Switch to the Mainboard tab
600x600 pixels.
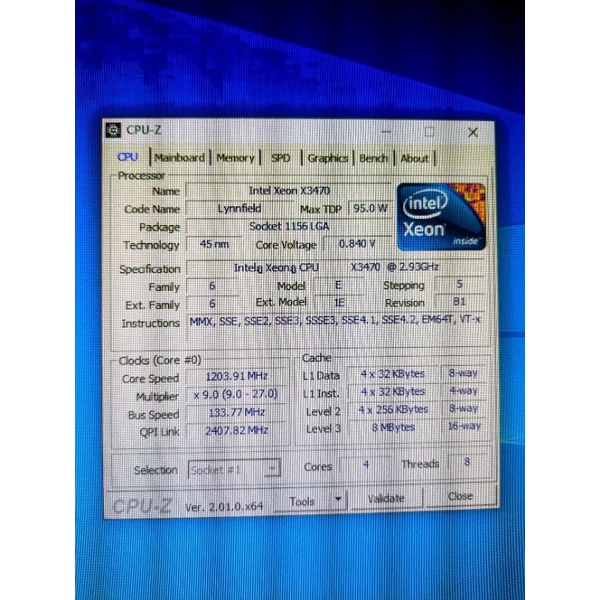coord(179,157)
